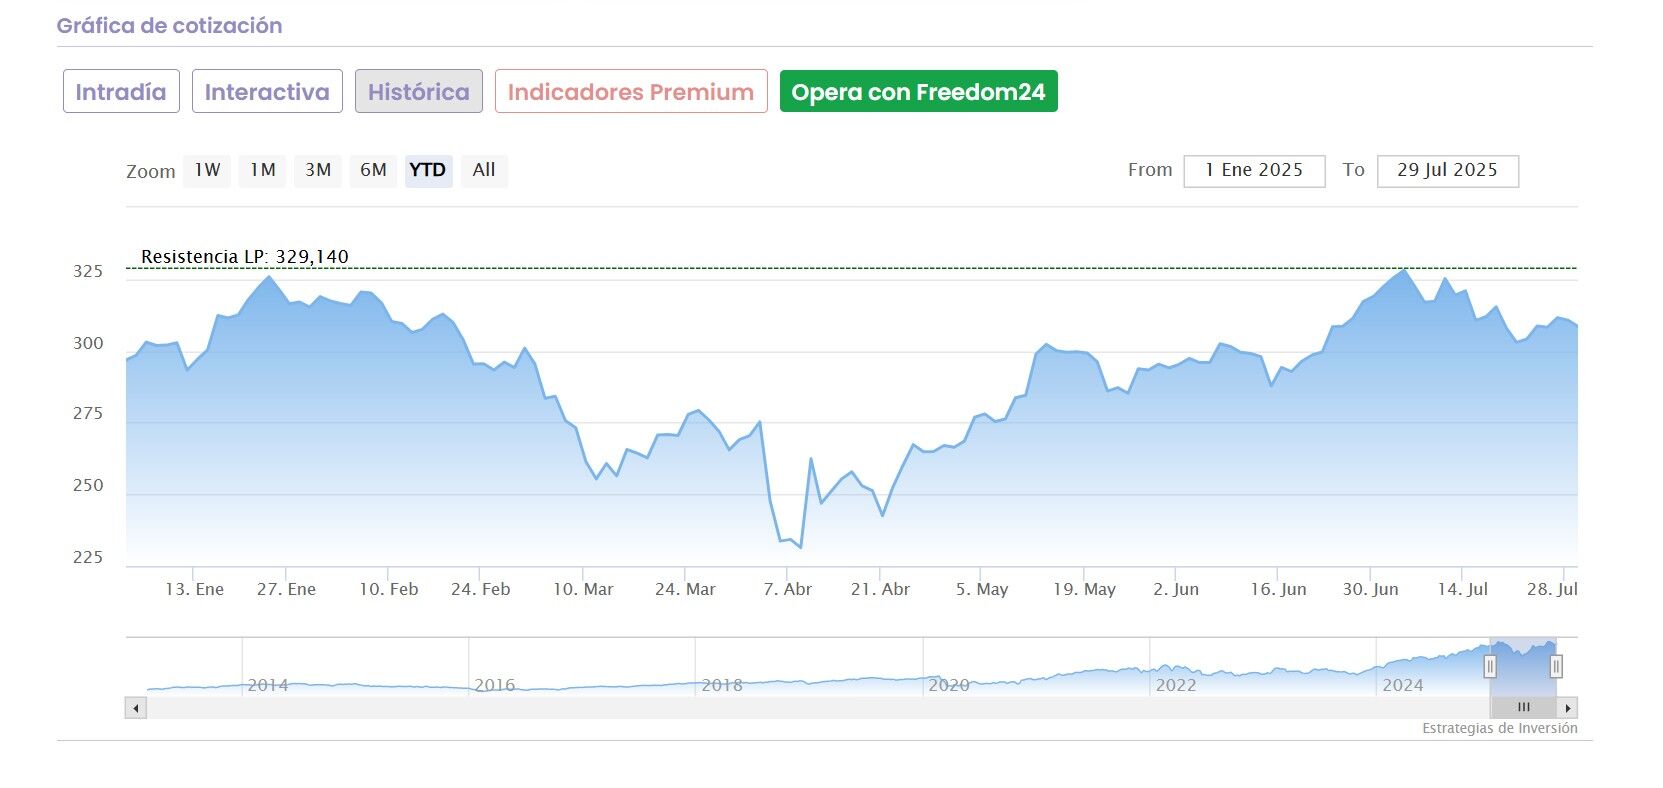The width and height of the screenshot is (1663, 788).
Task: Click the Estrategias de Inversión credit link
Action: 1499,729
